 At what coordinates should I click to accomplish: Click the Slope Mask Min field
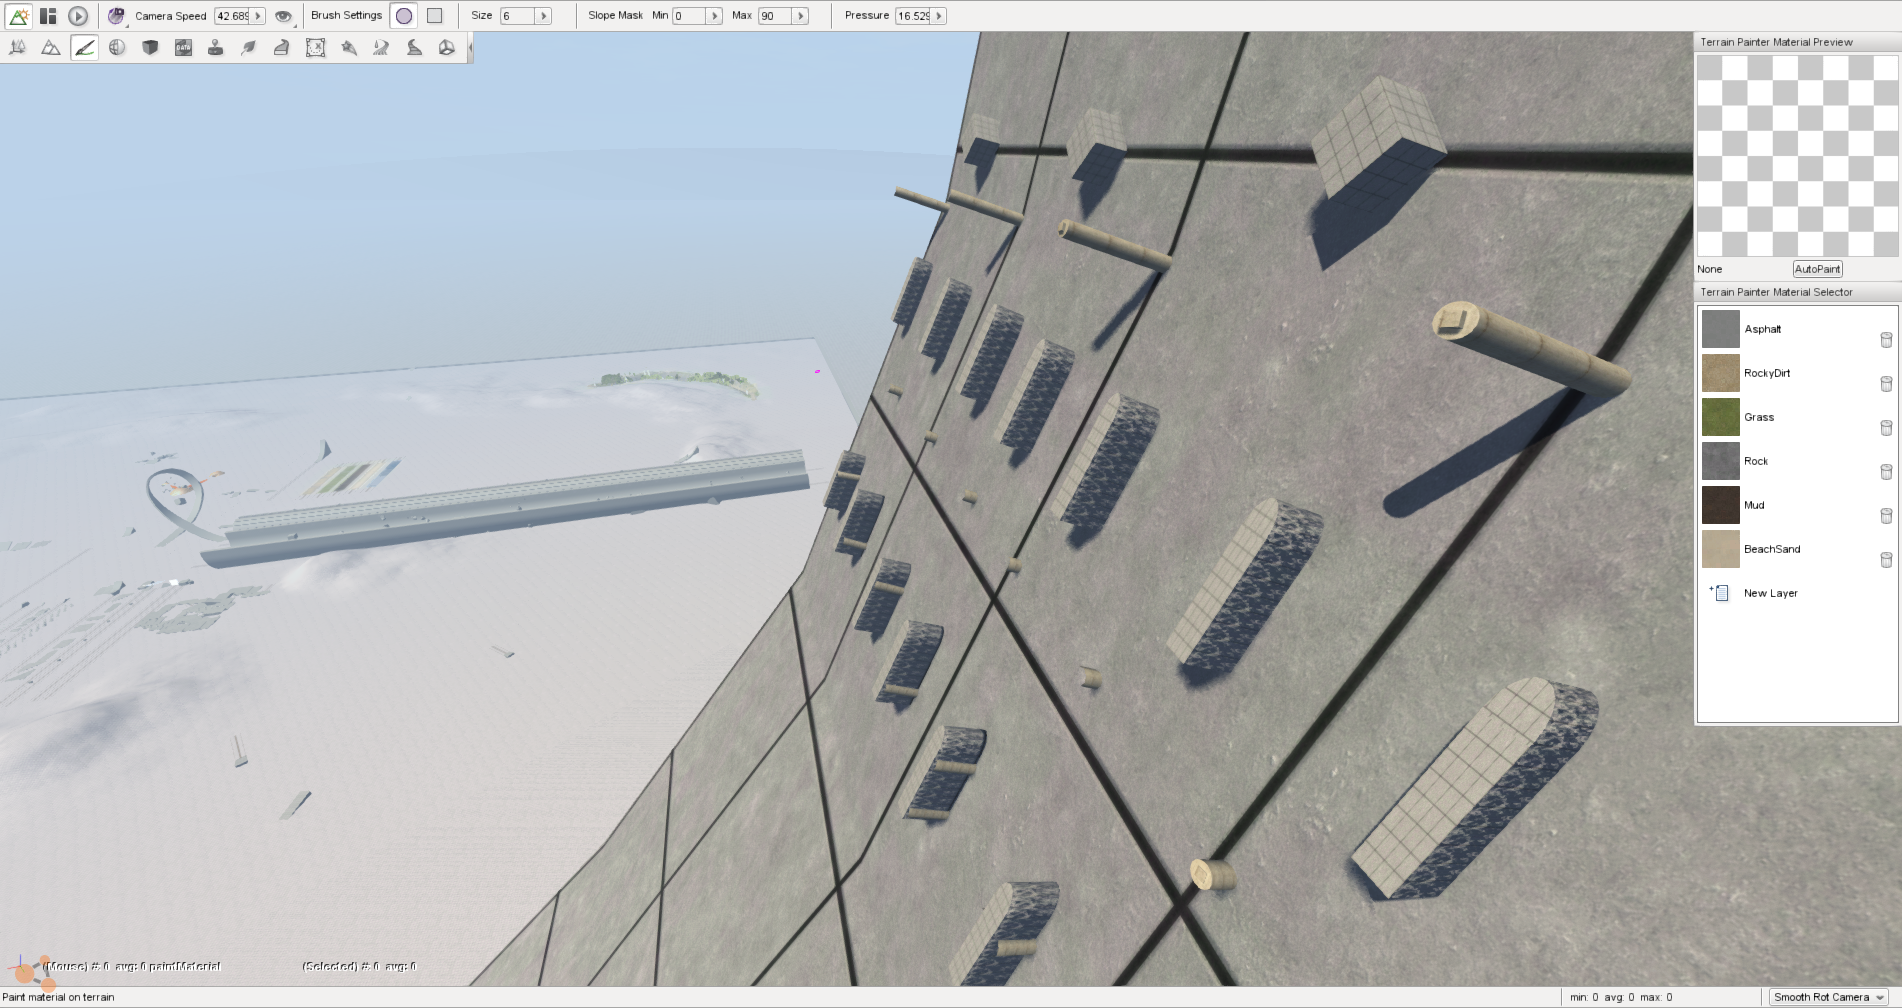click(x=689, y=16)
